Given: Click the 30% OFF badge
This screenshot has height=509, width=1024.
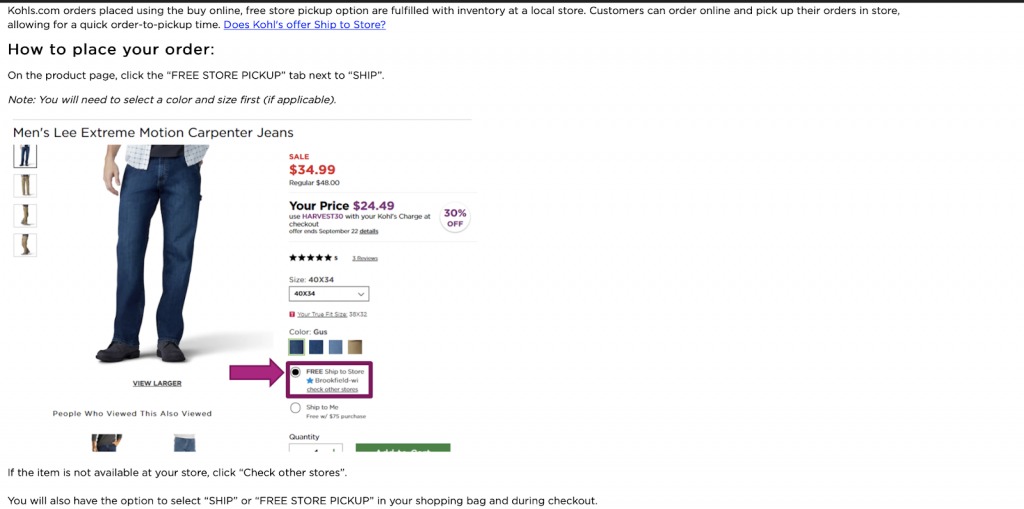Looking at the screenshot, I should coord(455,218).
